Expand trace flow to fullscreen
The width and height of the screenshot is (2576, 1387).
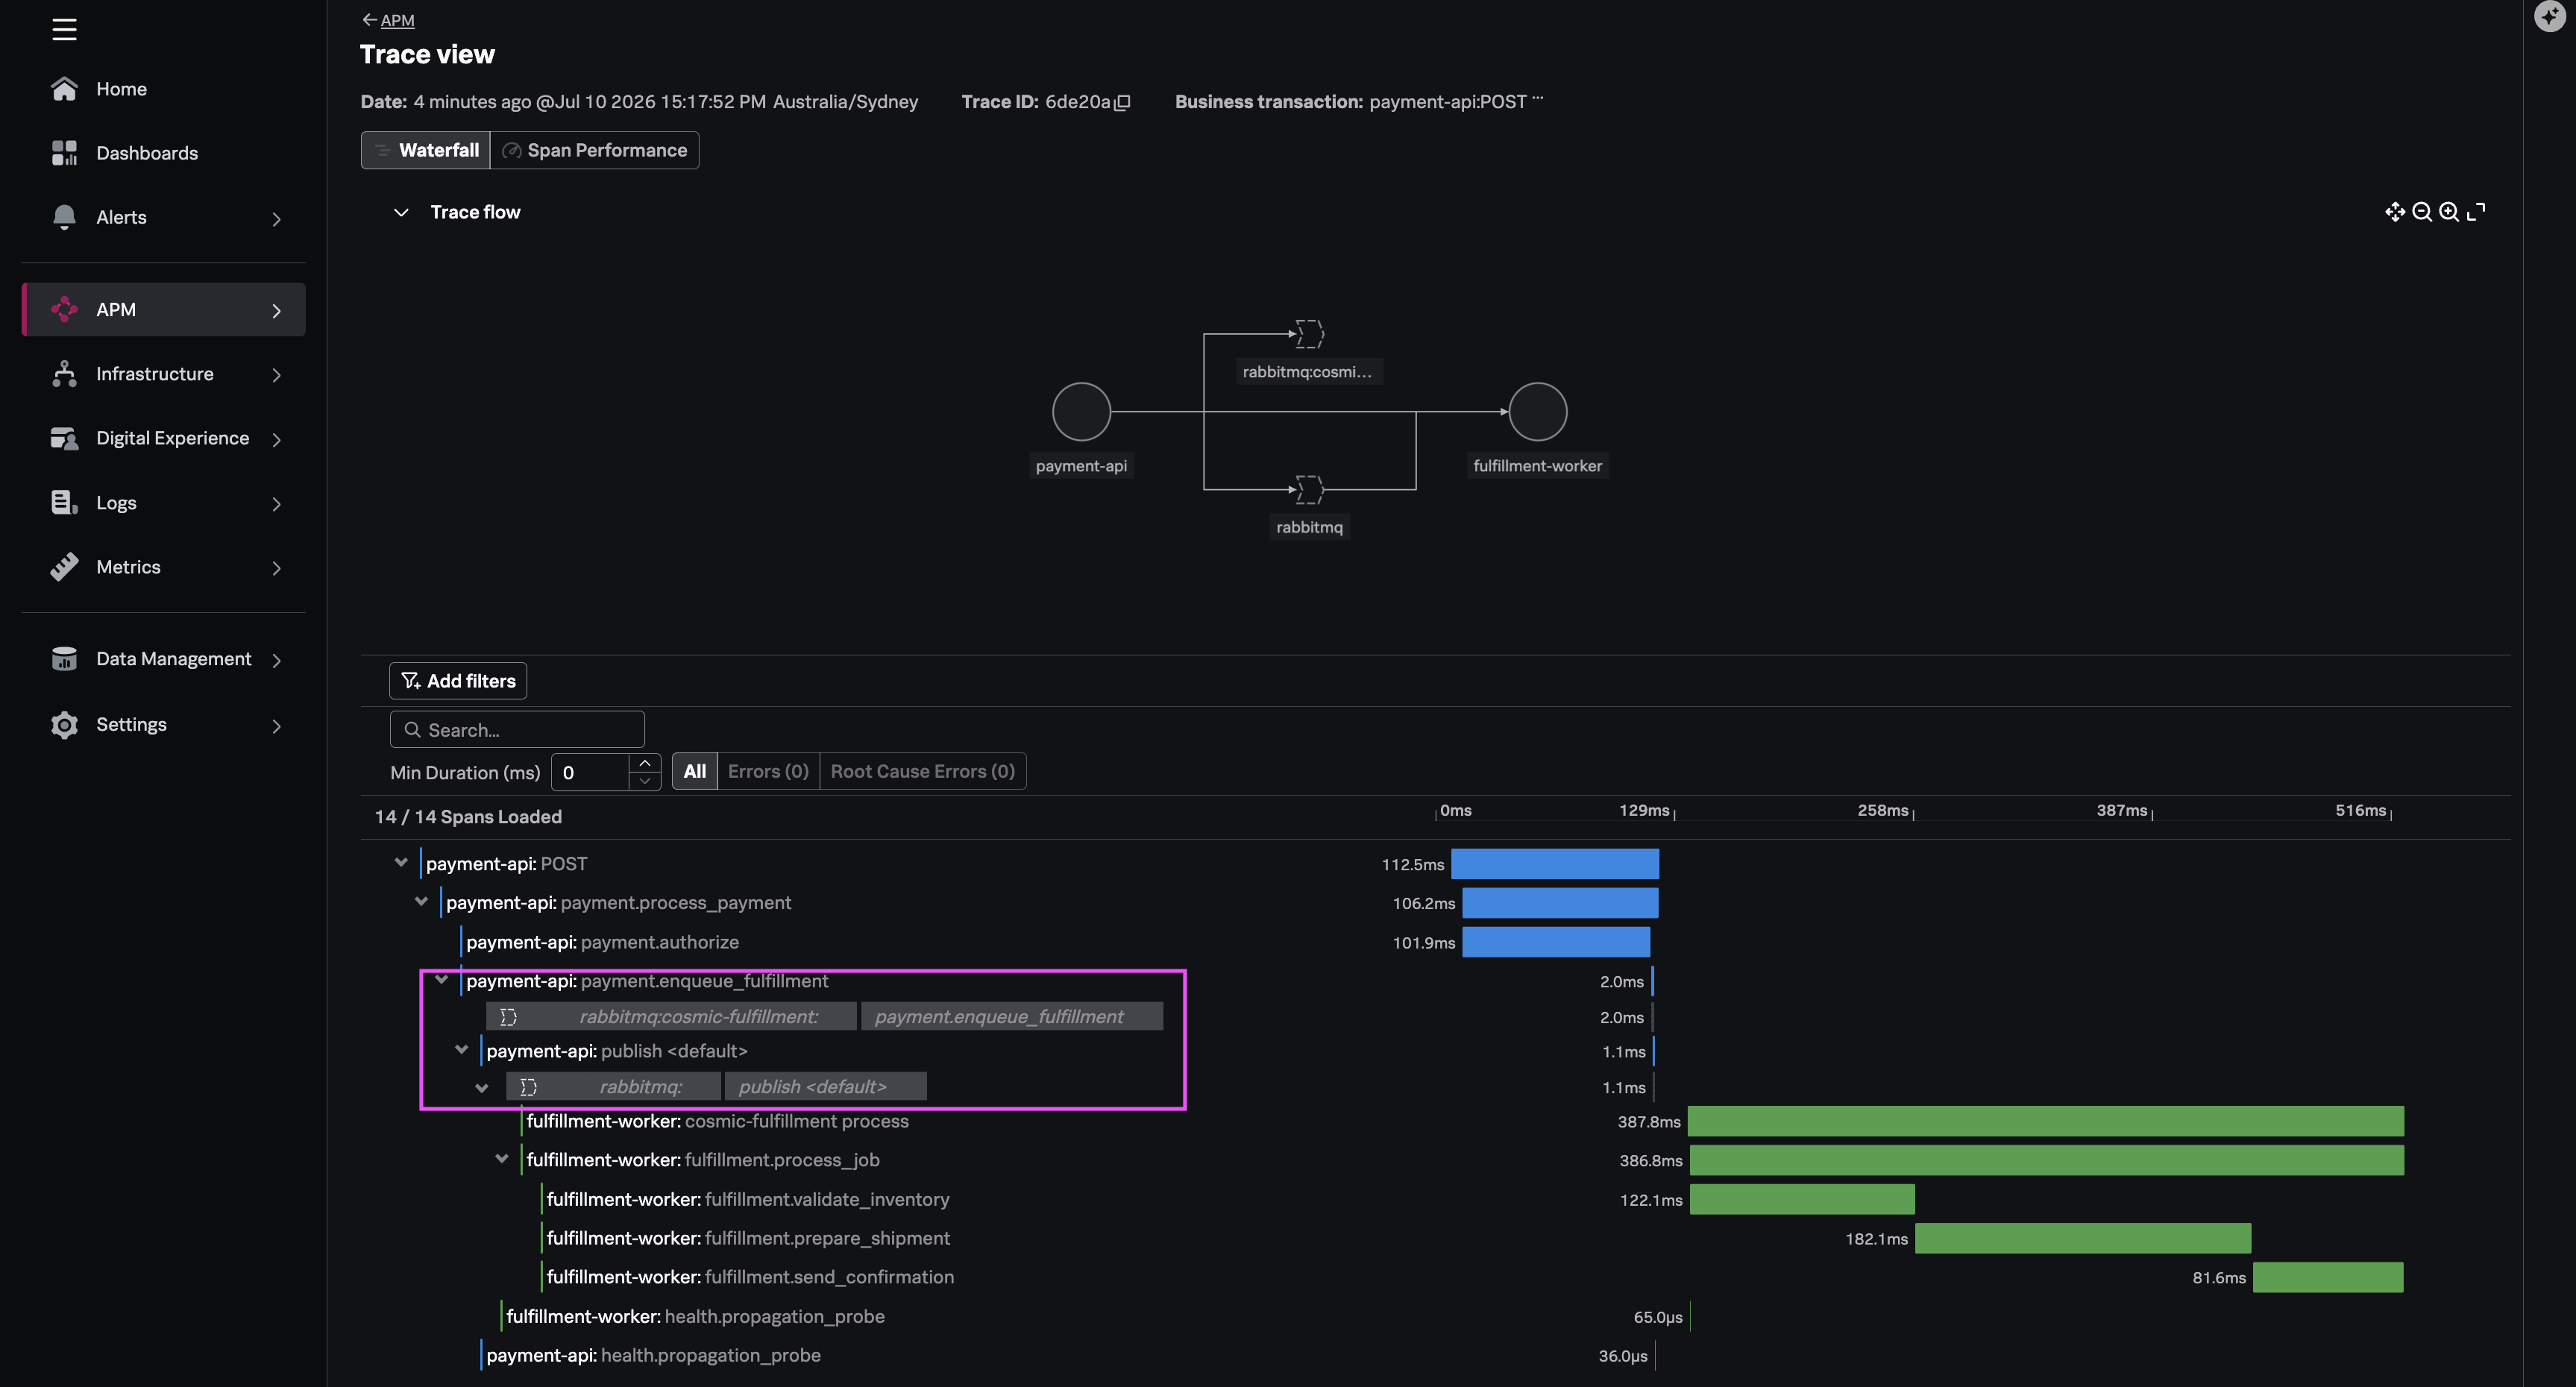tap(2476, 212)
